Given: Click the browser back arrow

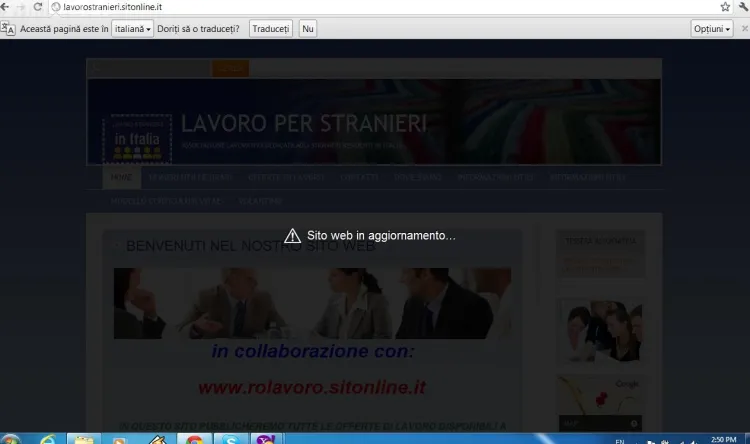Looking at the screenshot, I should pyautogui.click(x=5, y=7).
